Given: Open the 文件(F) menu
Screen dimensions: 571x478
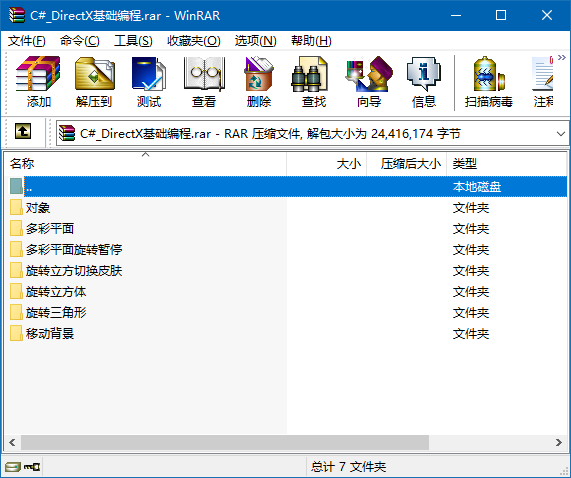Looking at the screenshot, I should (x=27, y=41).
